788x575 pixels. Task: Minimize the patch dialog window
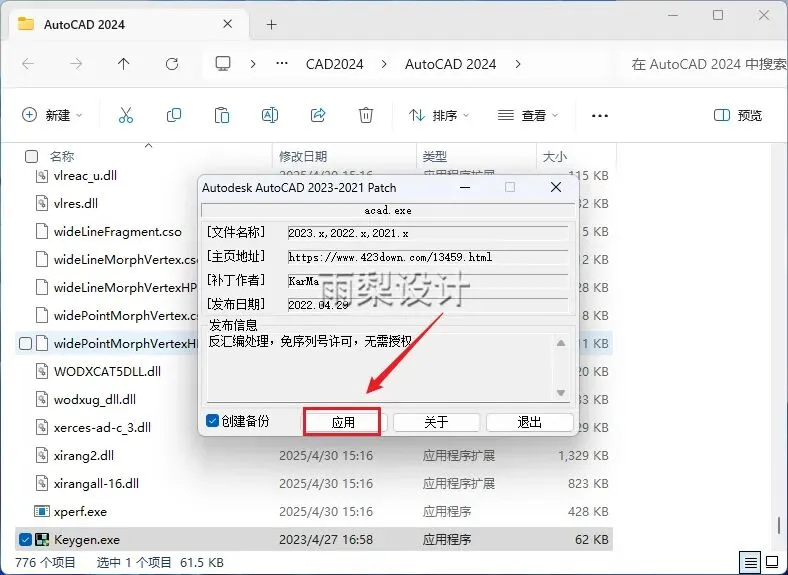click(465, 187)
